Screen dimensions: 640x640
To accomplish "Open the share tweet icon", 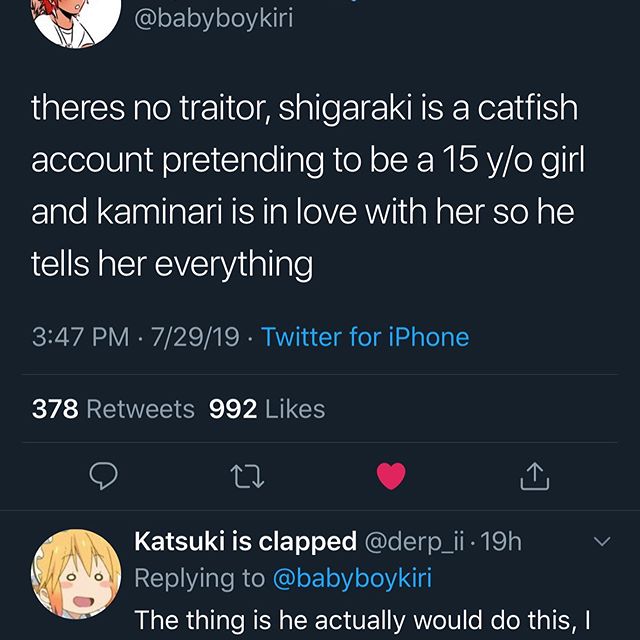I will [535, 477].
